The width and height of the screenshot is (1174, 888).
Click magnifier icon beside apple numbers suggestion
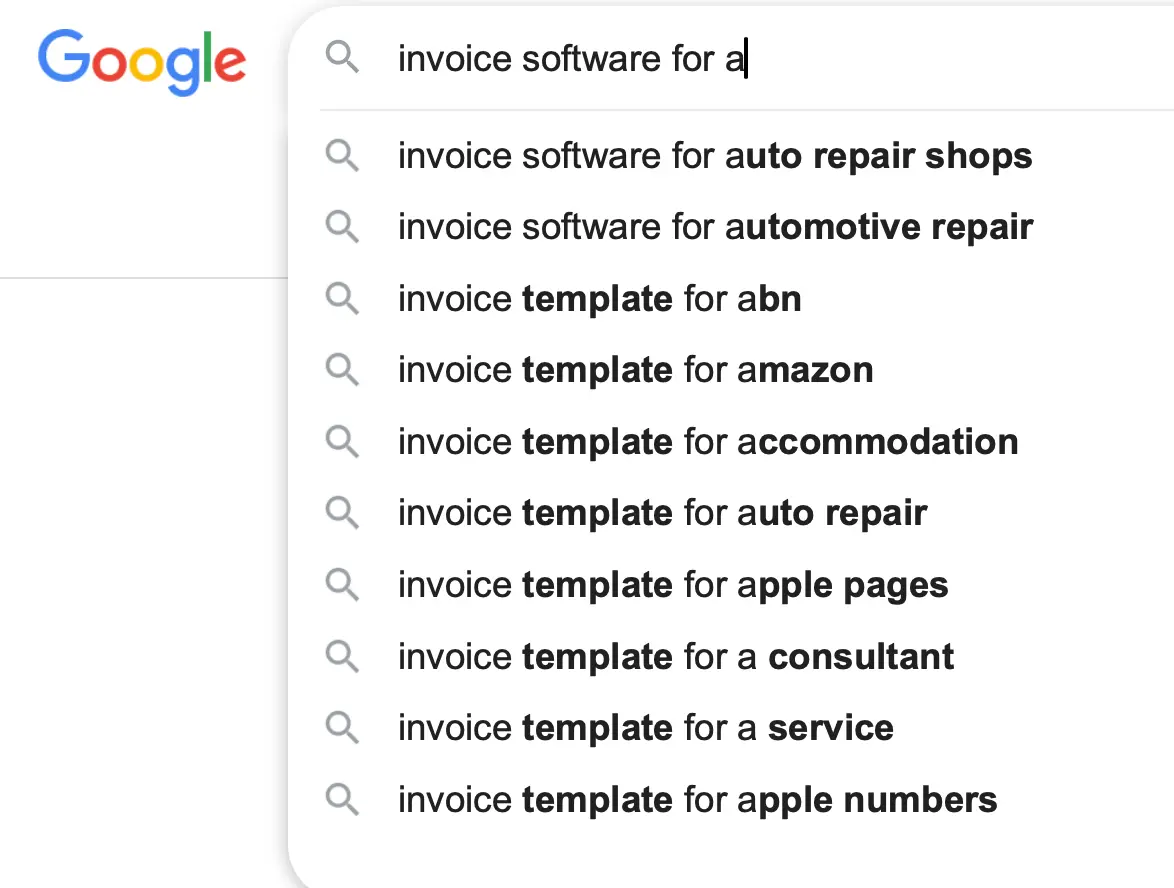pyautogui.click(x=342, y=800)
